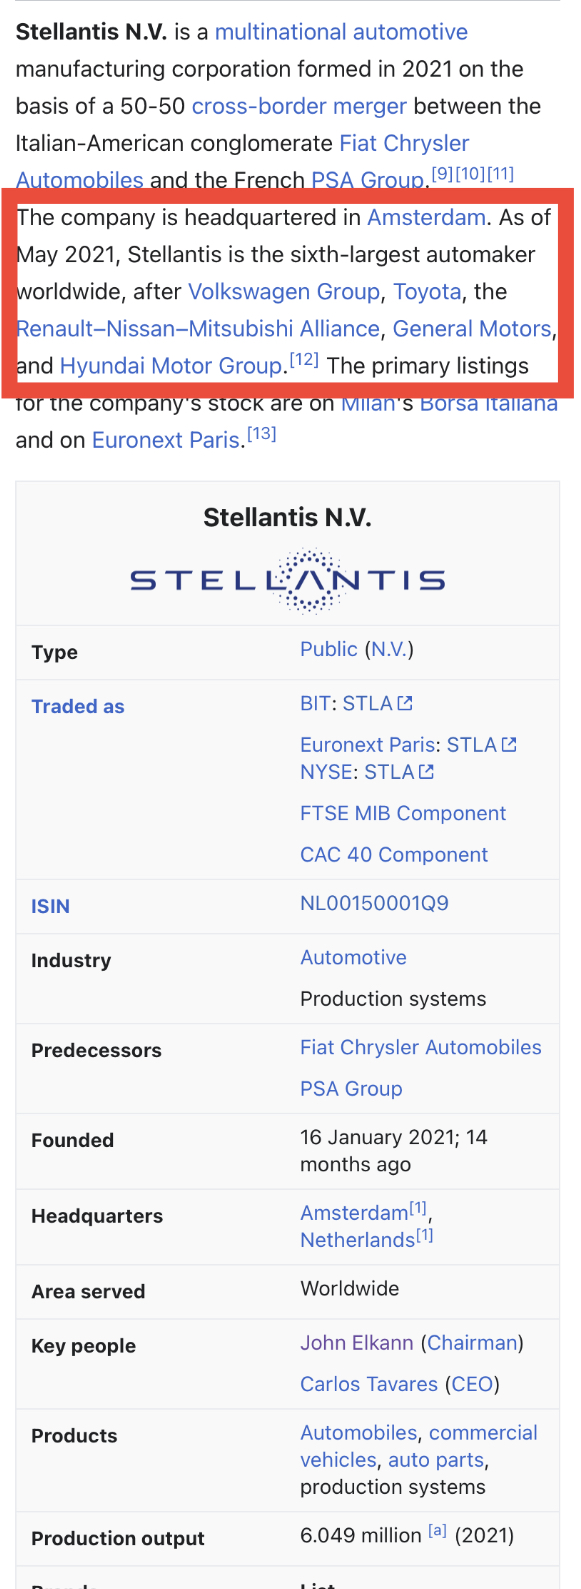Open the FTSE MIB Component link

403,814
